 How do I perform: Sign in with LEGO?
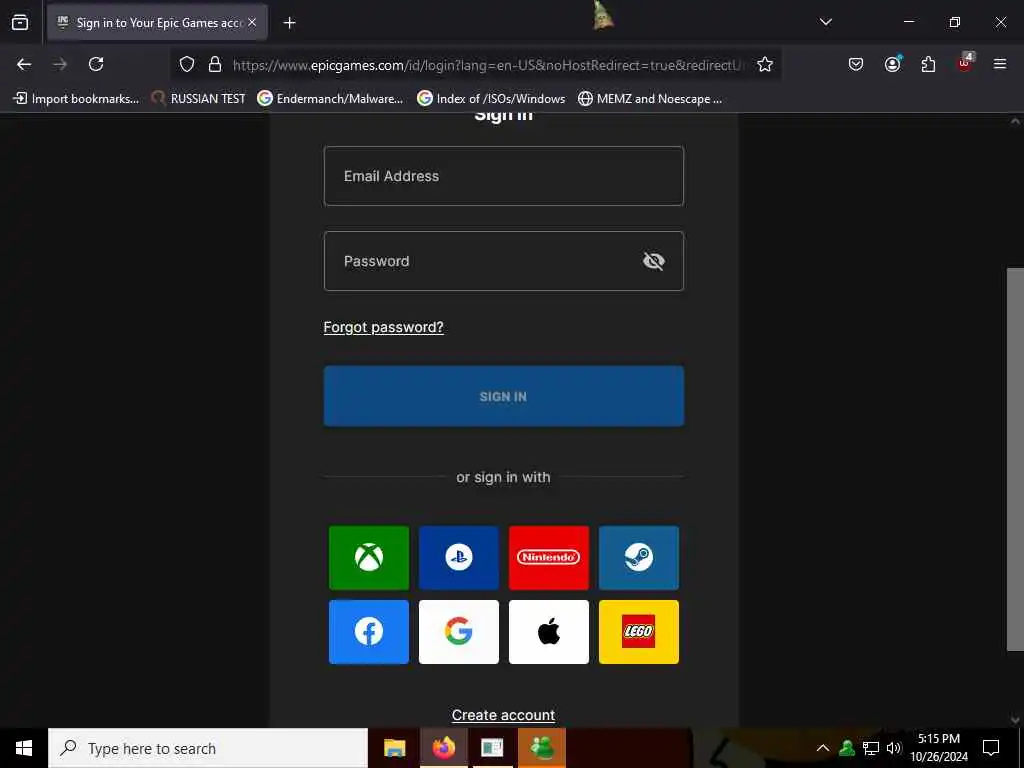tap(639, 632)
